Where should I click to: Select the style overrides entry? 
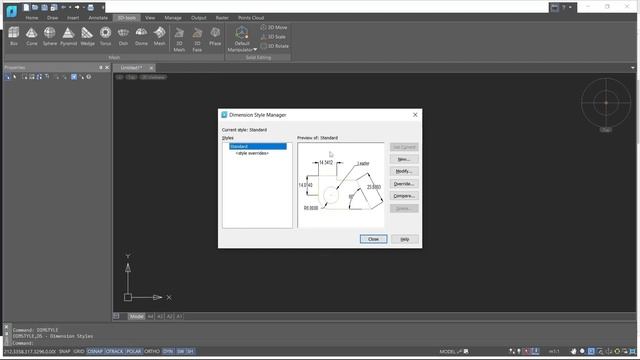click(252, 153)
